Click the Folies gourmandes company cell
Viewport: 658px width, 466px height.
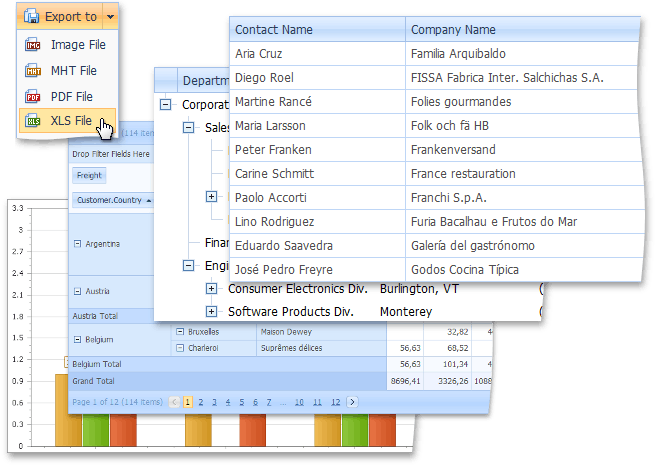point(522,102)
